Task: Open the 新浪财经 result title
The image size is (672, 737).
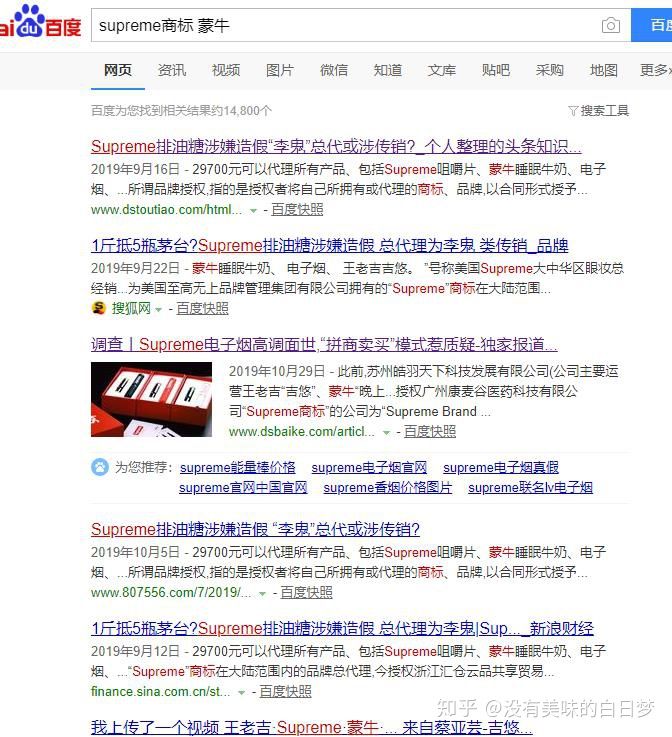Action: [343, 629]
